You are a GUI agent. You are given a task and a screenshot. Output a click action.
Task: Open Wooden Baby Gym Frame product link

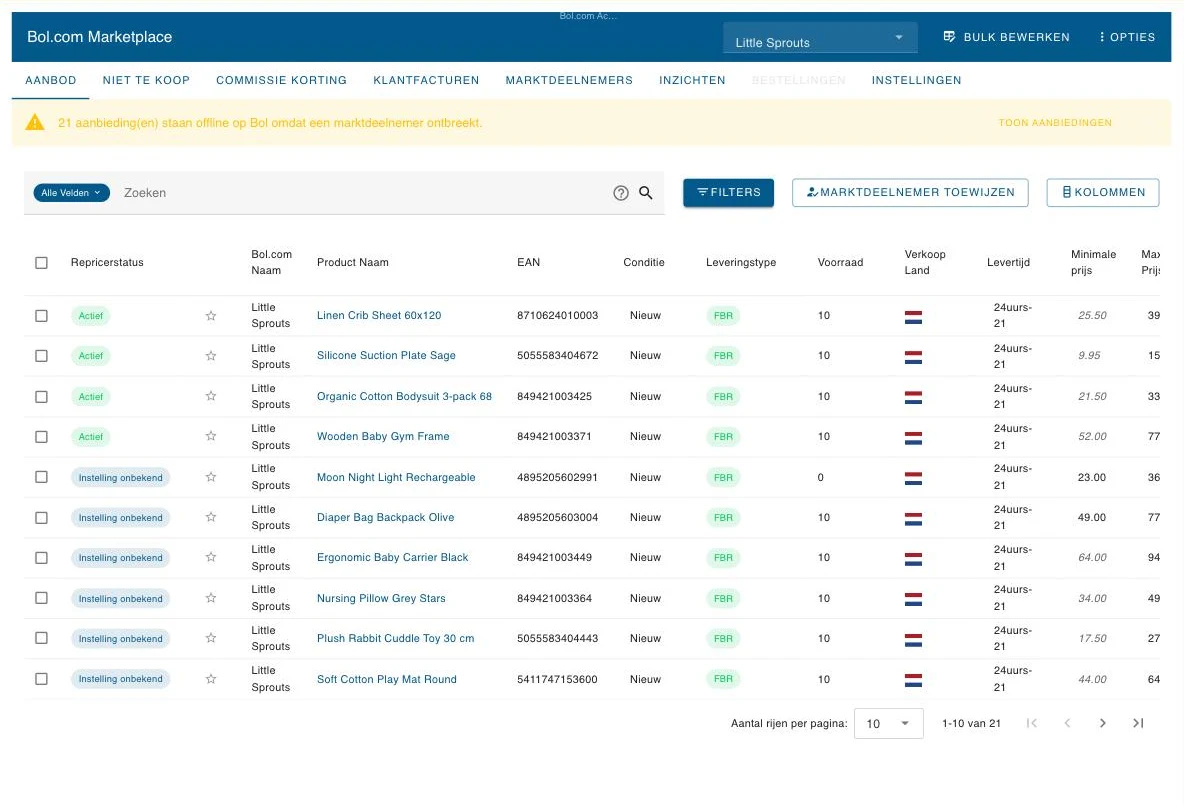[x=383, y=436]
